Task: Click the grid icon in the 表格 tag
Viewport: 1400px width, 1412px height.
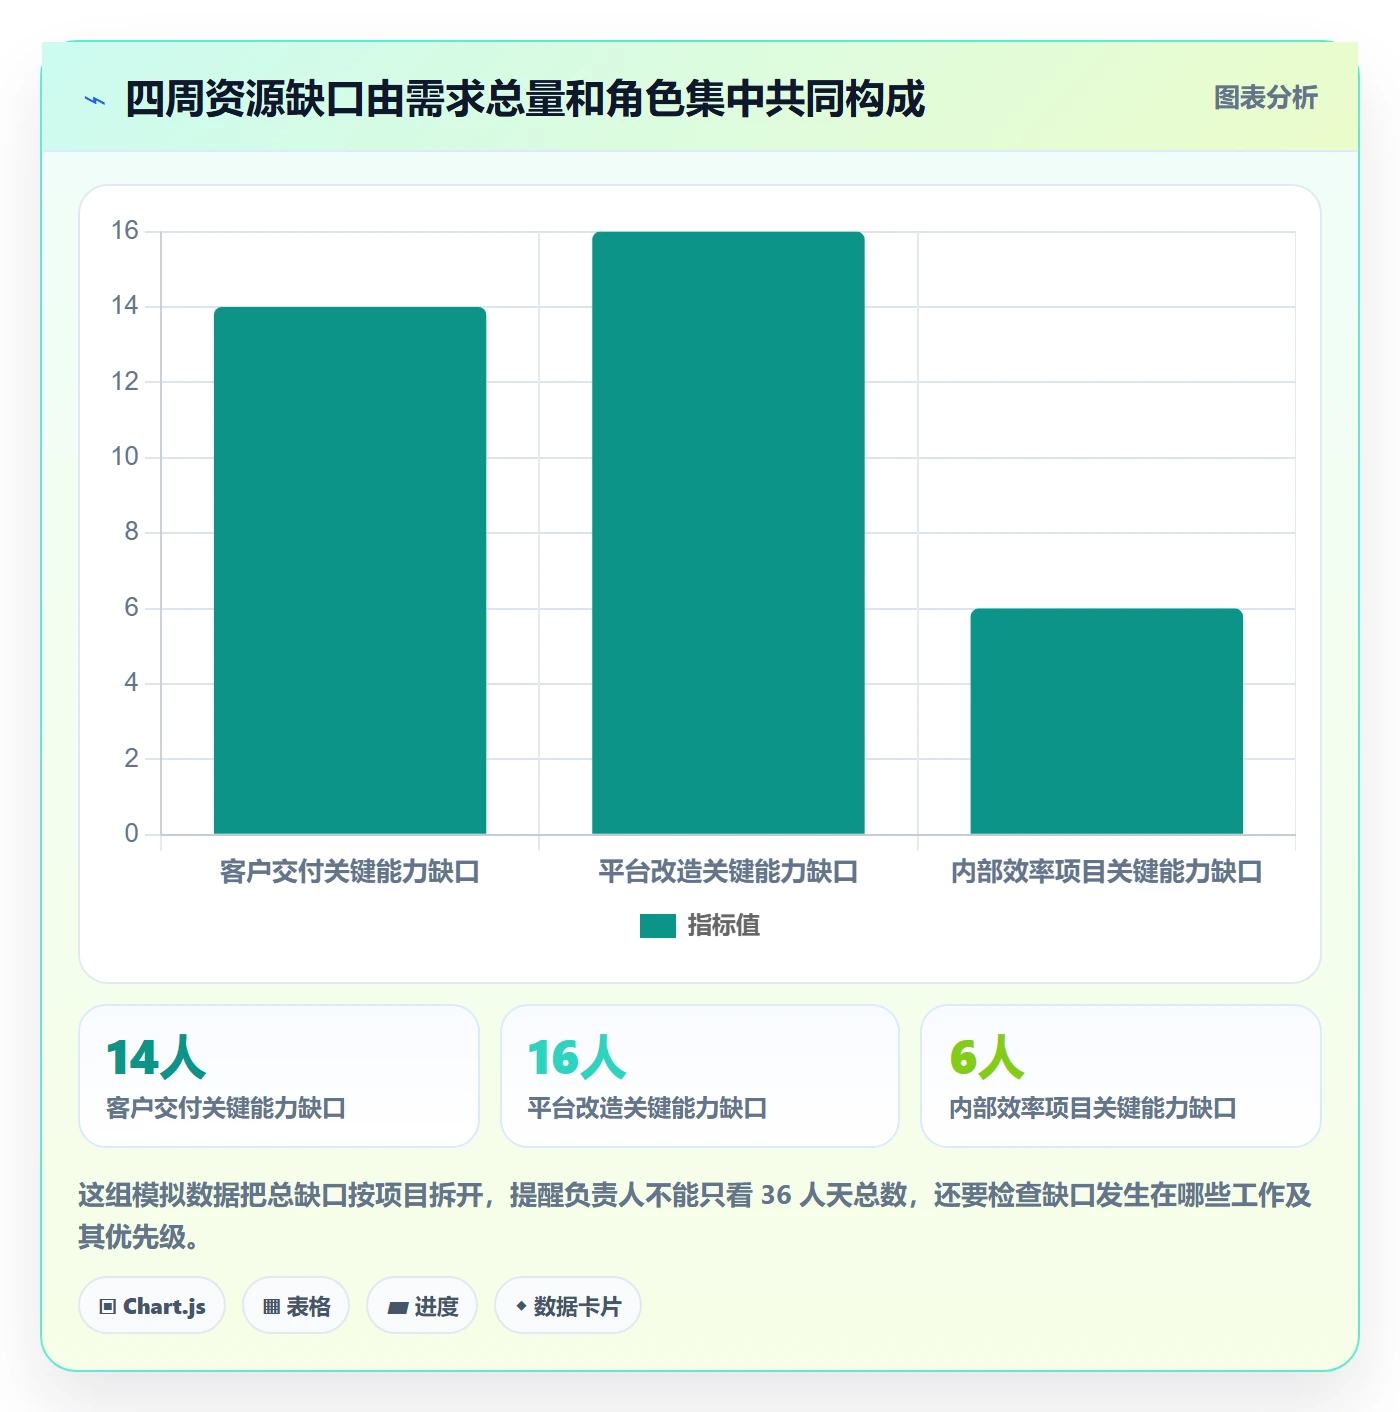Action: point(271,1307)
